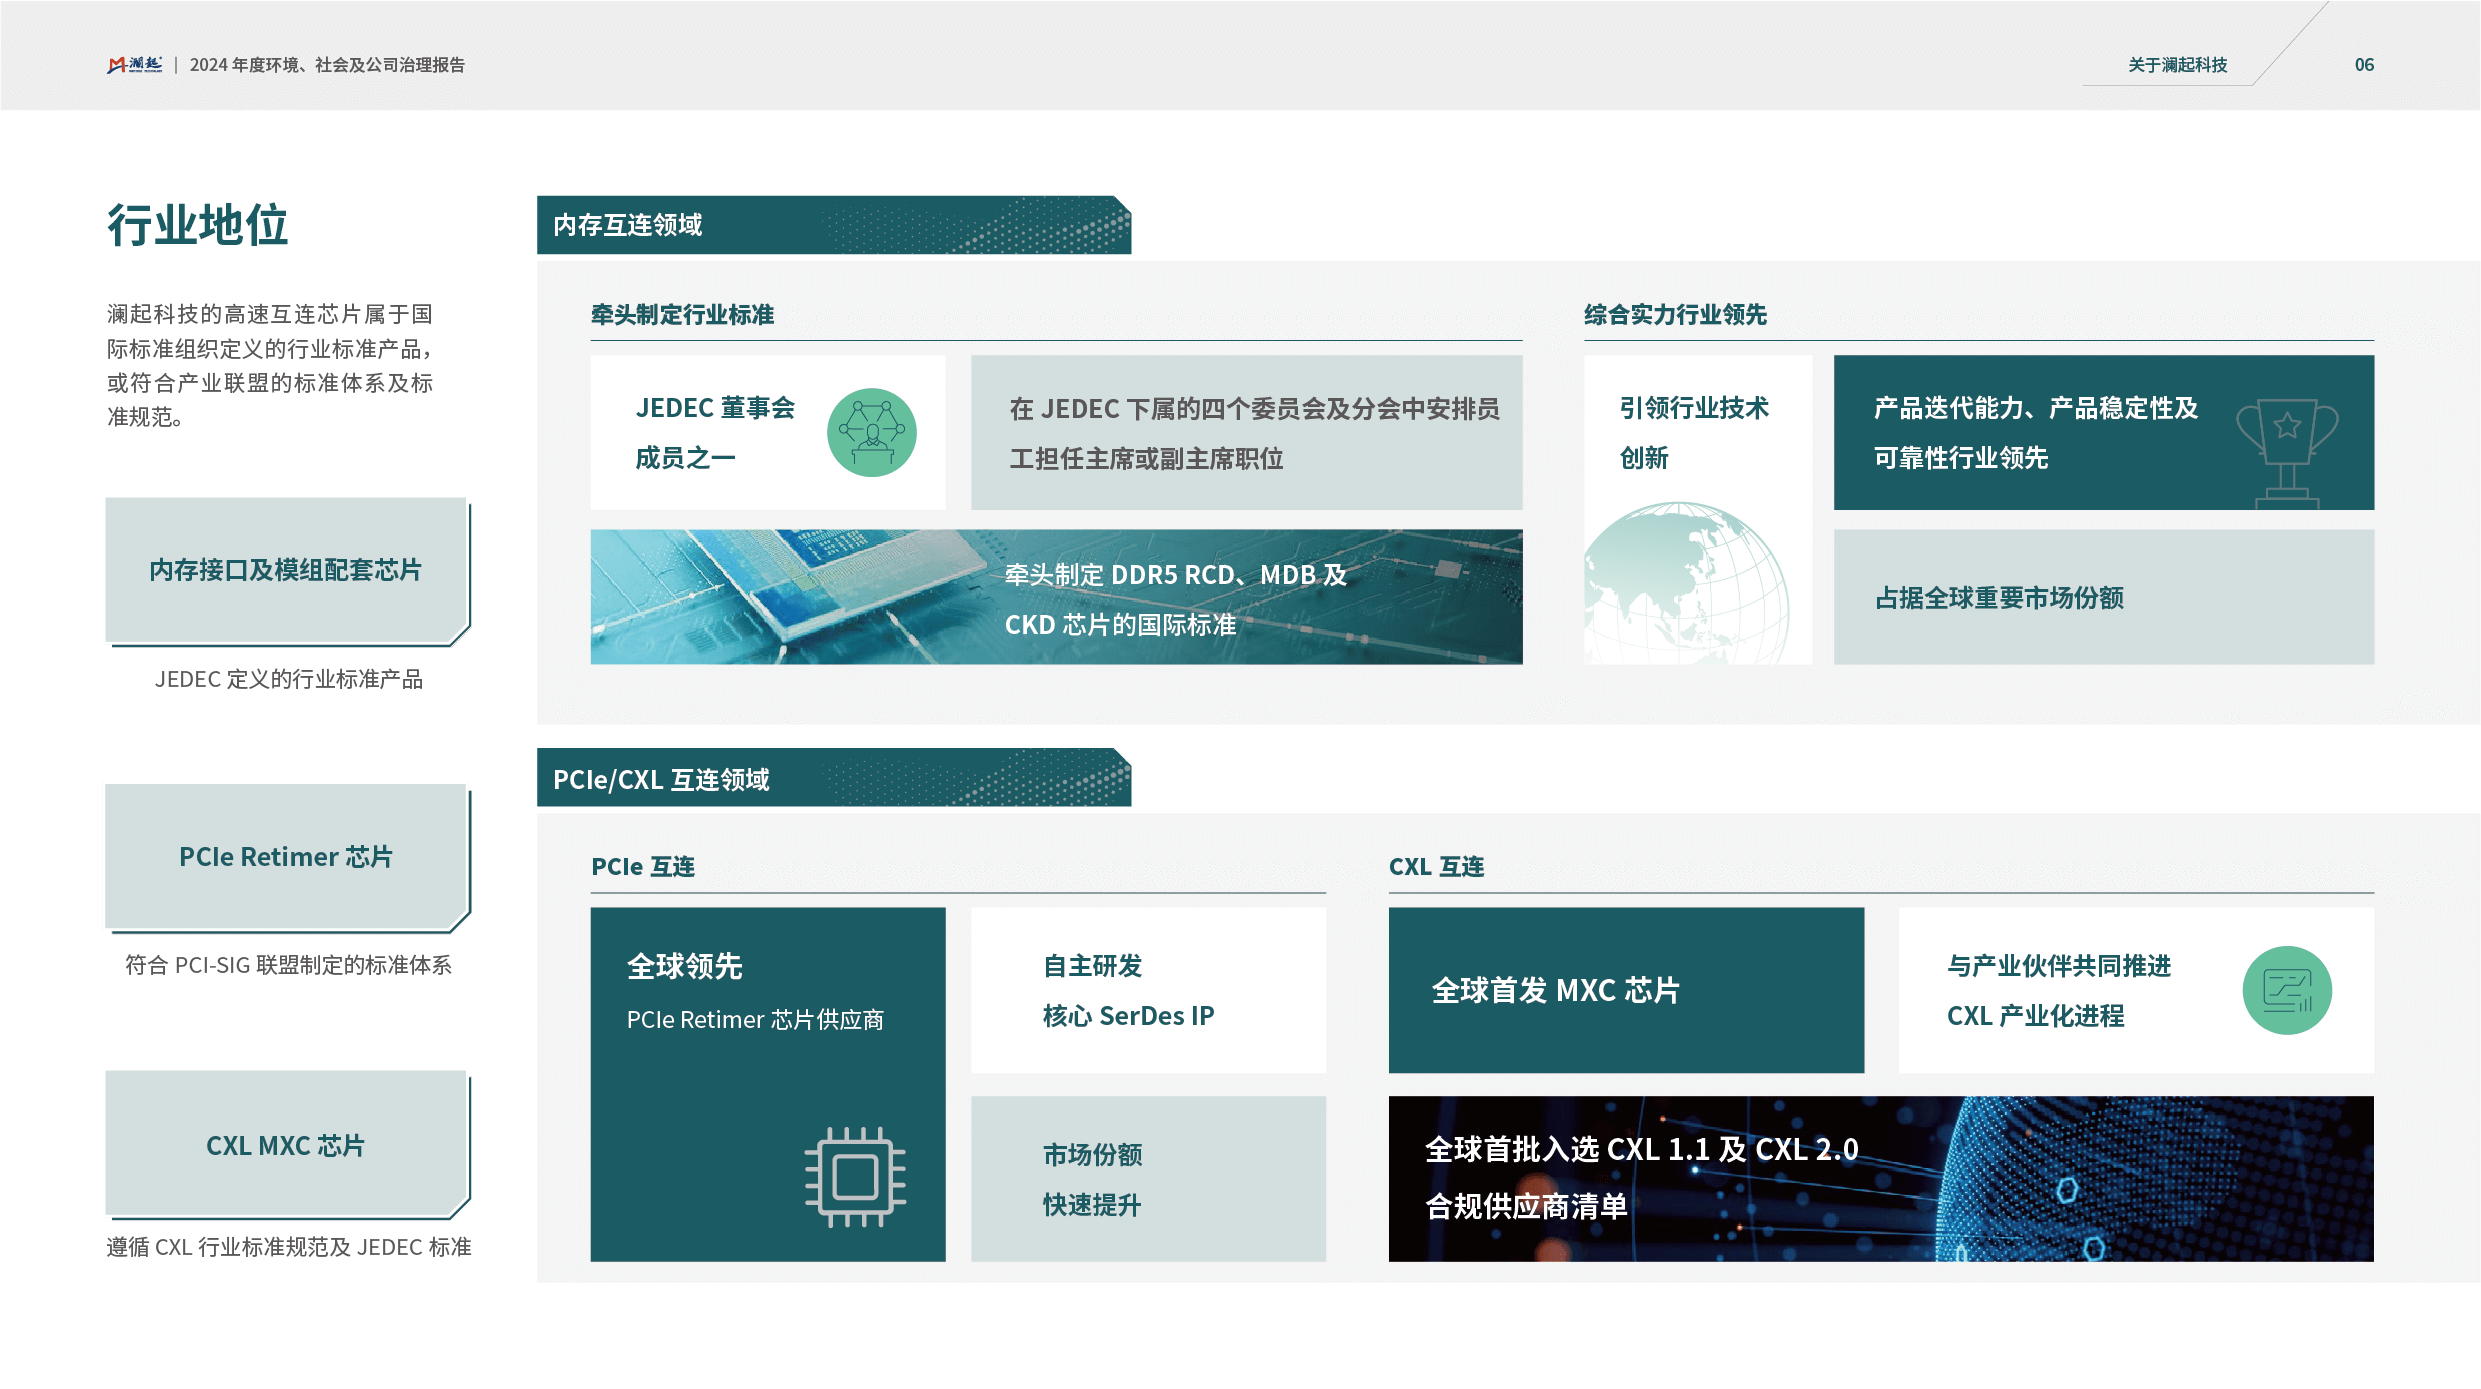
Task: Click the 行业地位 page title
Action: click(198, 225)
